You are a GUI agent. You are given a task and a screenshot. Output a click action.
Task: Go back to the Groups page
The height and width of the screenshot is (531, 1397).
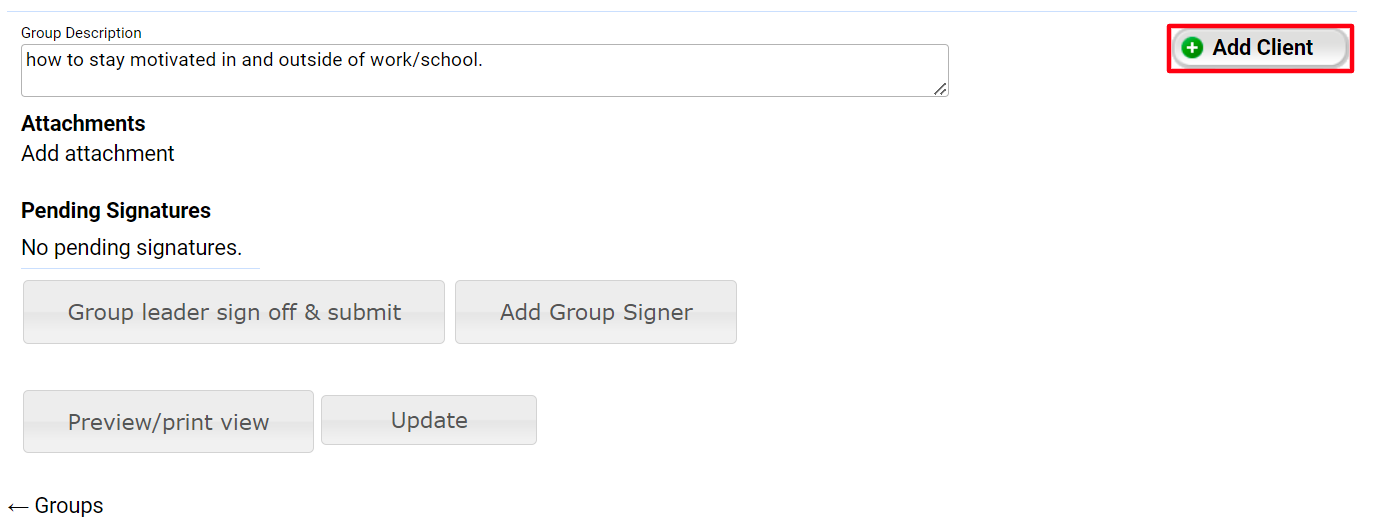pos(68,506)
